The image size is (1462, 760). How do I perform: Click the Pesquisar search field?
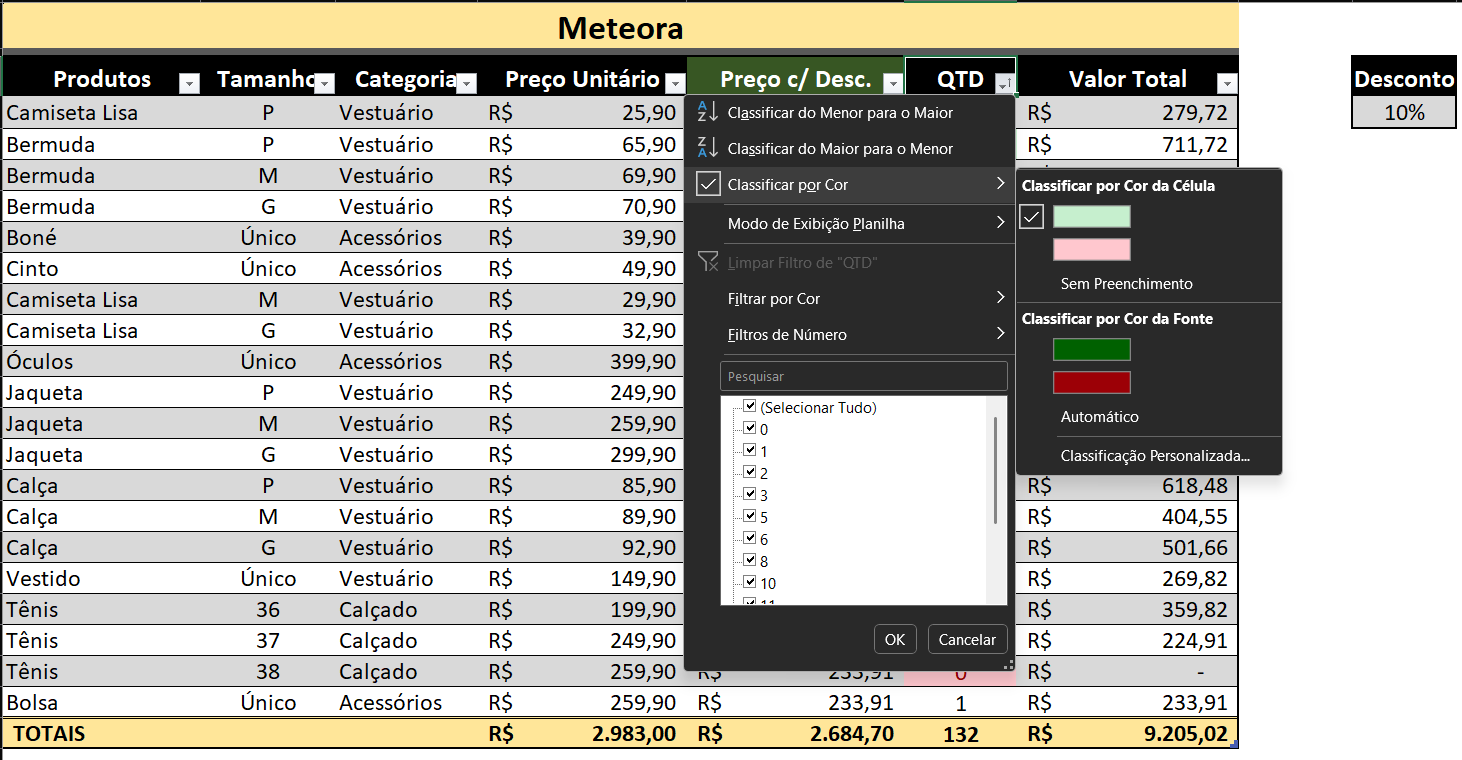[863, 377]
